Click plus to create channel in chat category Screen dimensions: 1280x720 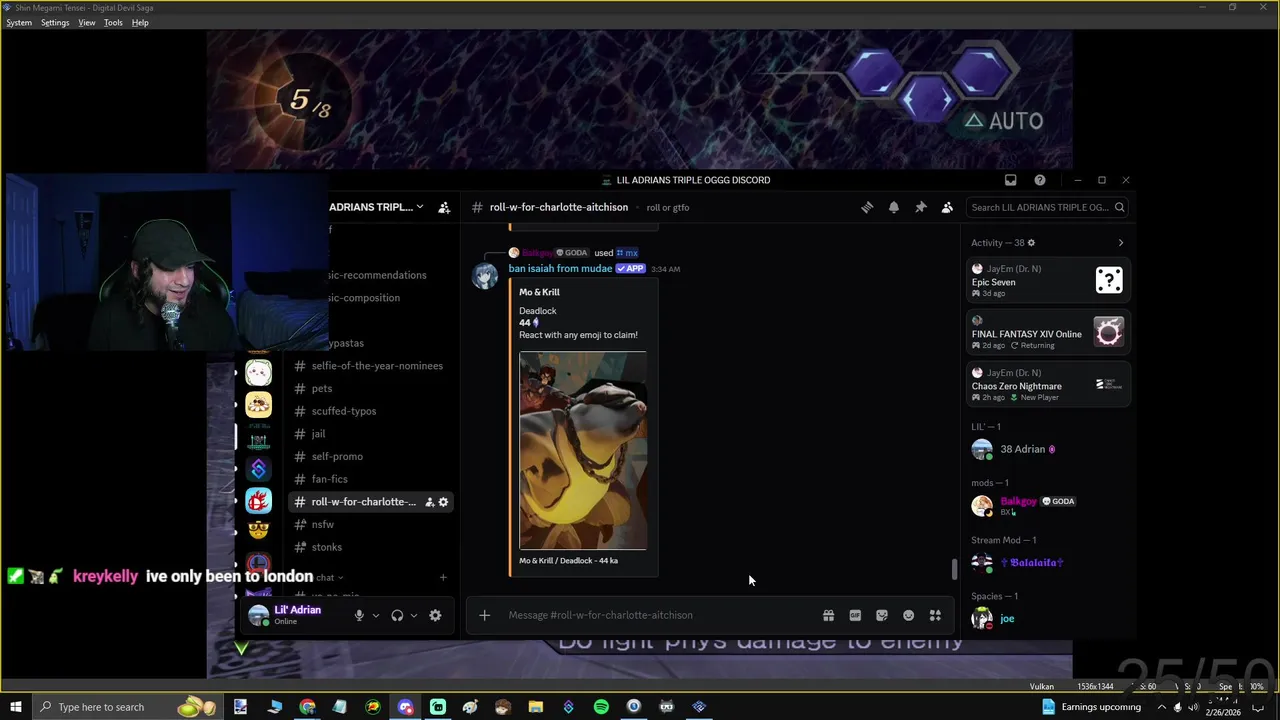[443, 577]
